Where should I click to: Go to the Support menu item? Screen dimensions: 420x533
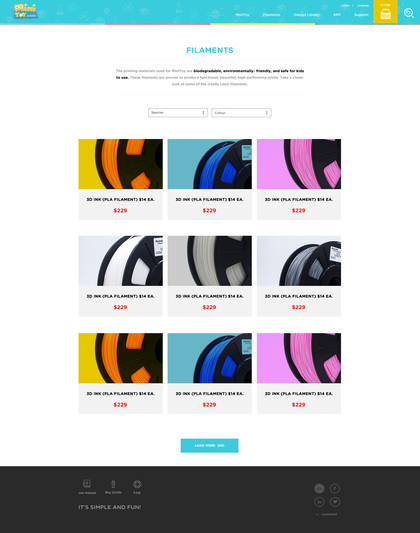click(x=361, y=15)
